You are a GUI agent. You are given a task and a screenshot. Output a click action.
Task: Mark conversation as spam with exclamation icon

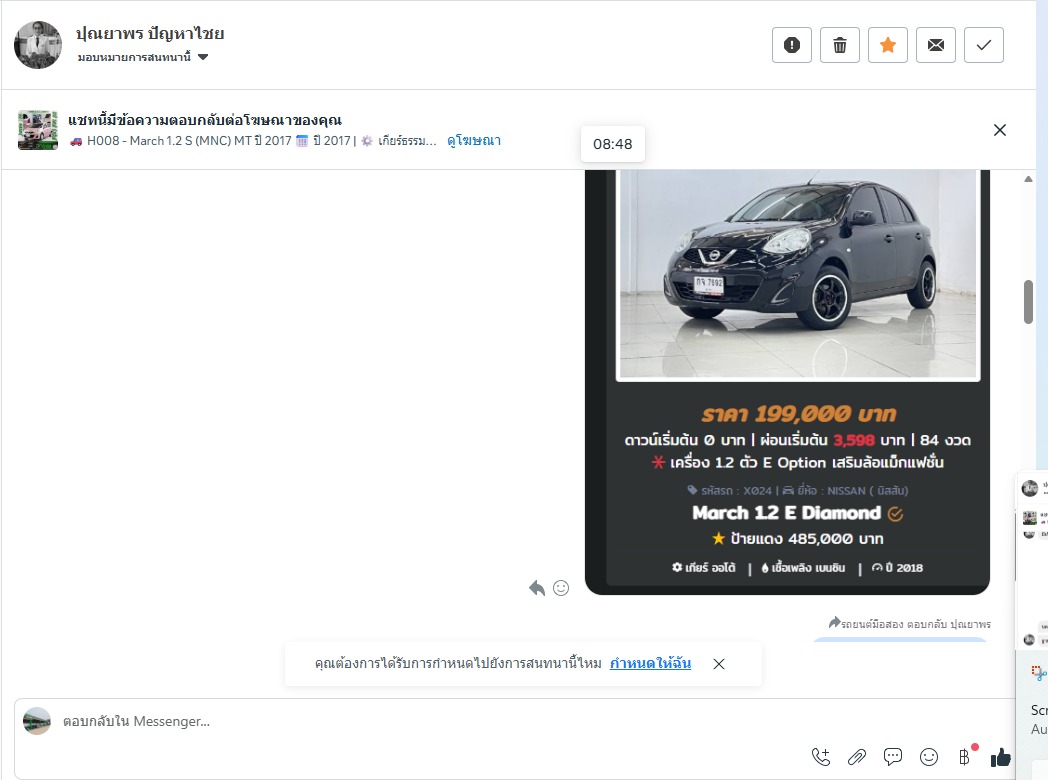point(791,45)
